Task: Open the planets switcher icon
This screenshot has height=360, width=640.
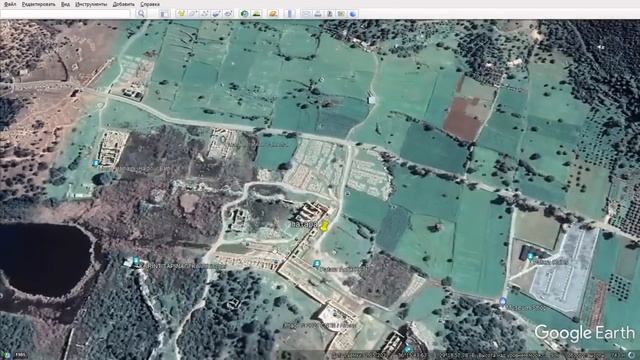Action: pos(273,14)
